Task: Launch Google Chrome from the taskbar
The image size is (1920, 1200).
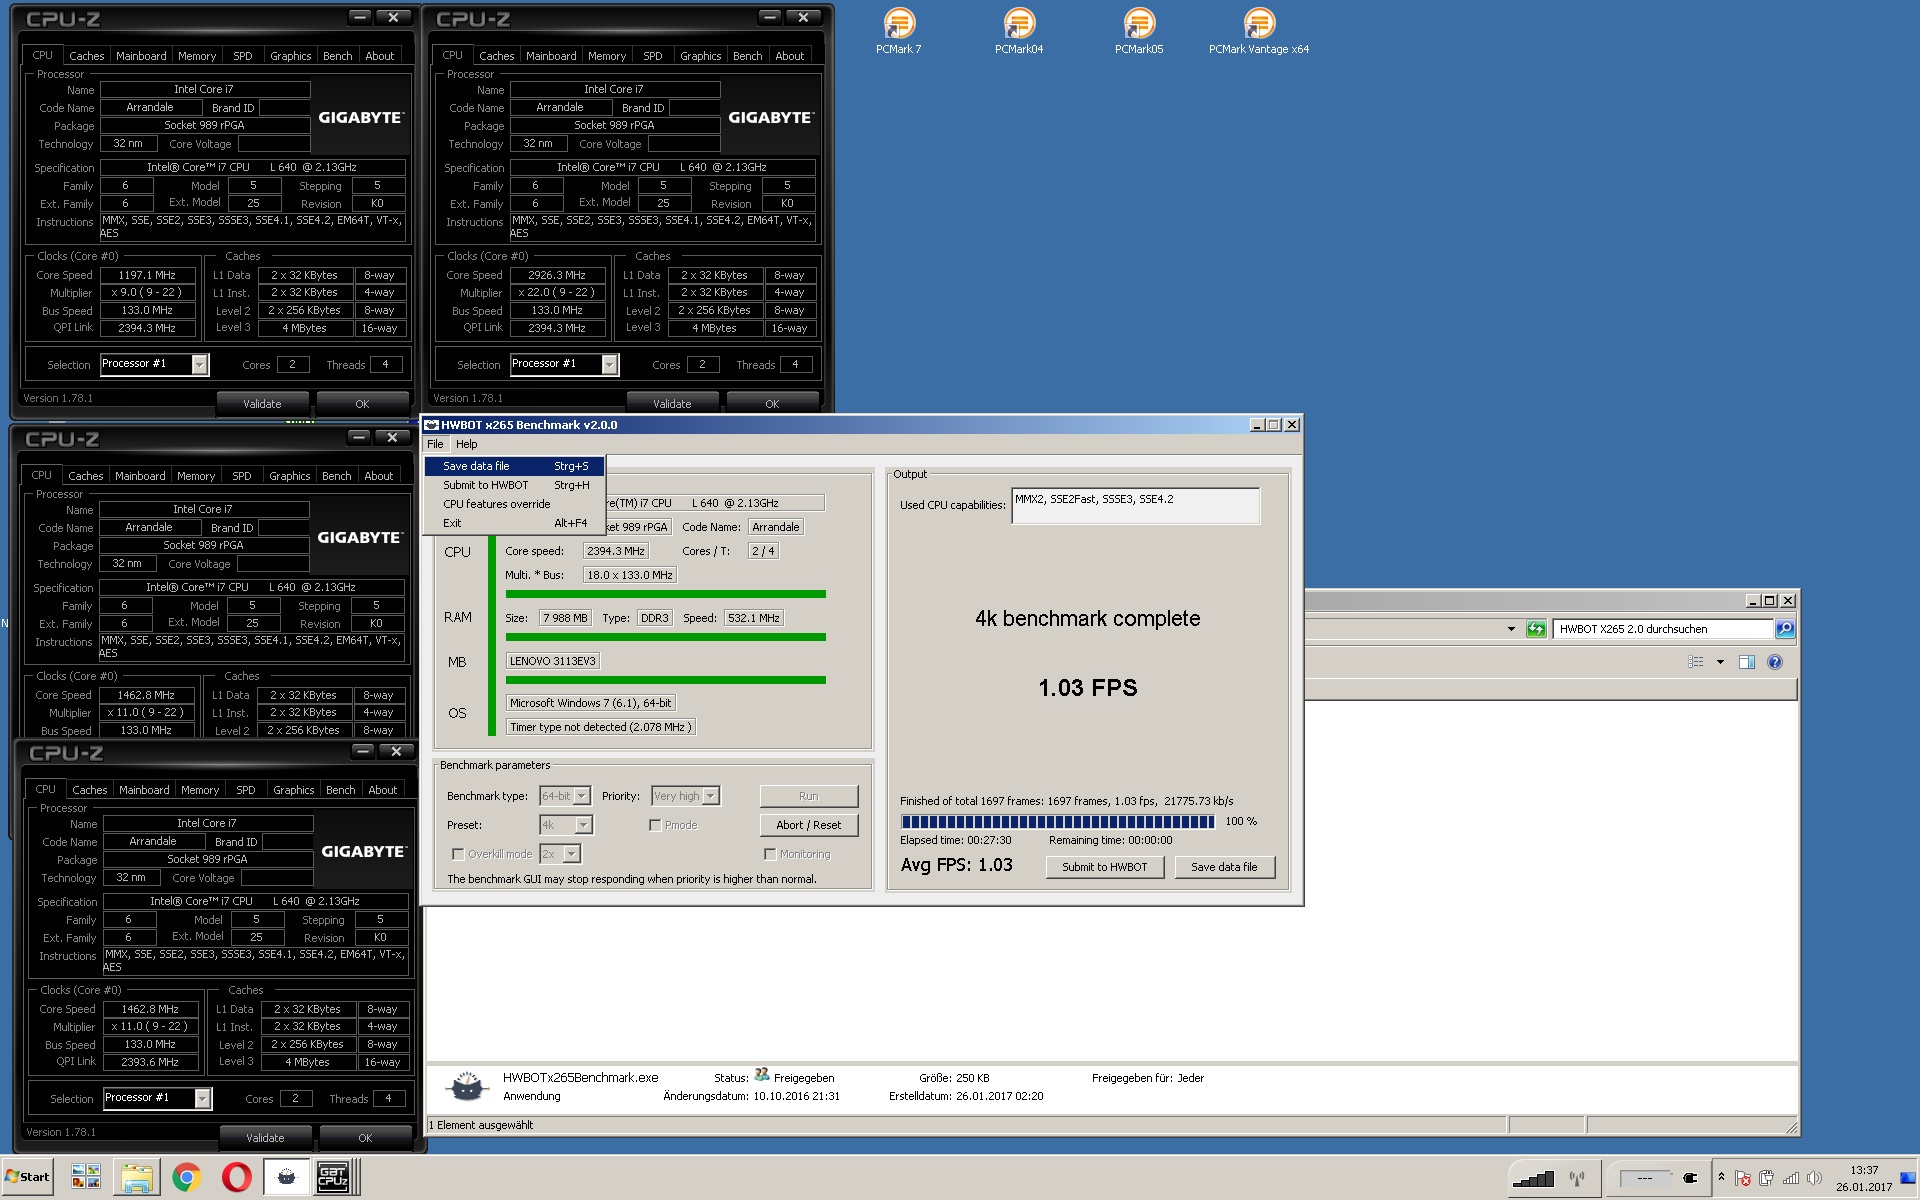Action: tap(186, 1177)
